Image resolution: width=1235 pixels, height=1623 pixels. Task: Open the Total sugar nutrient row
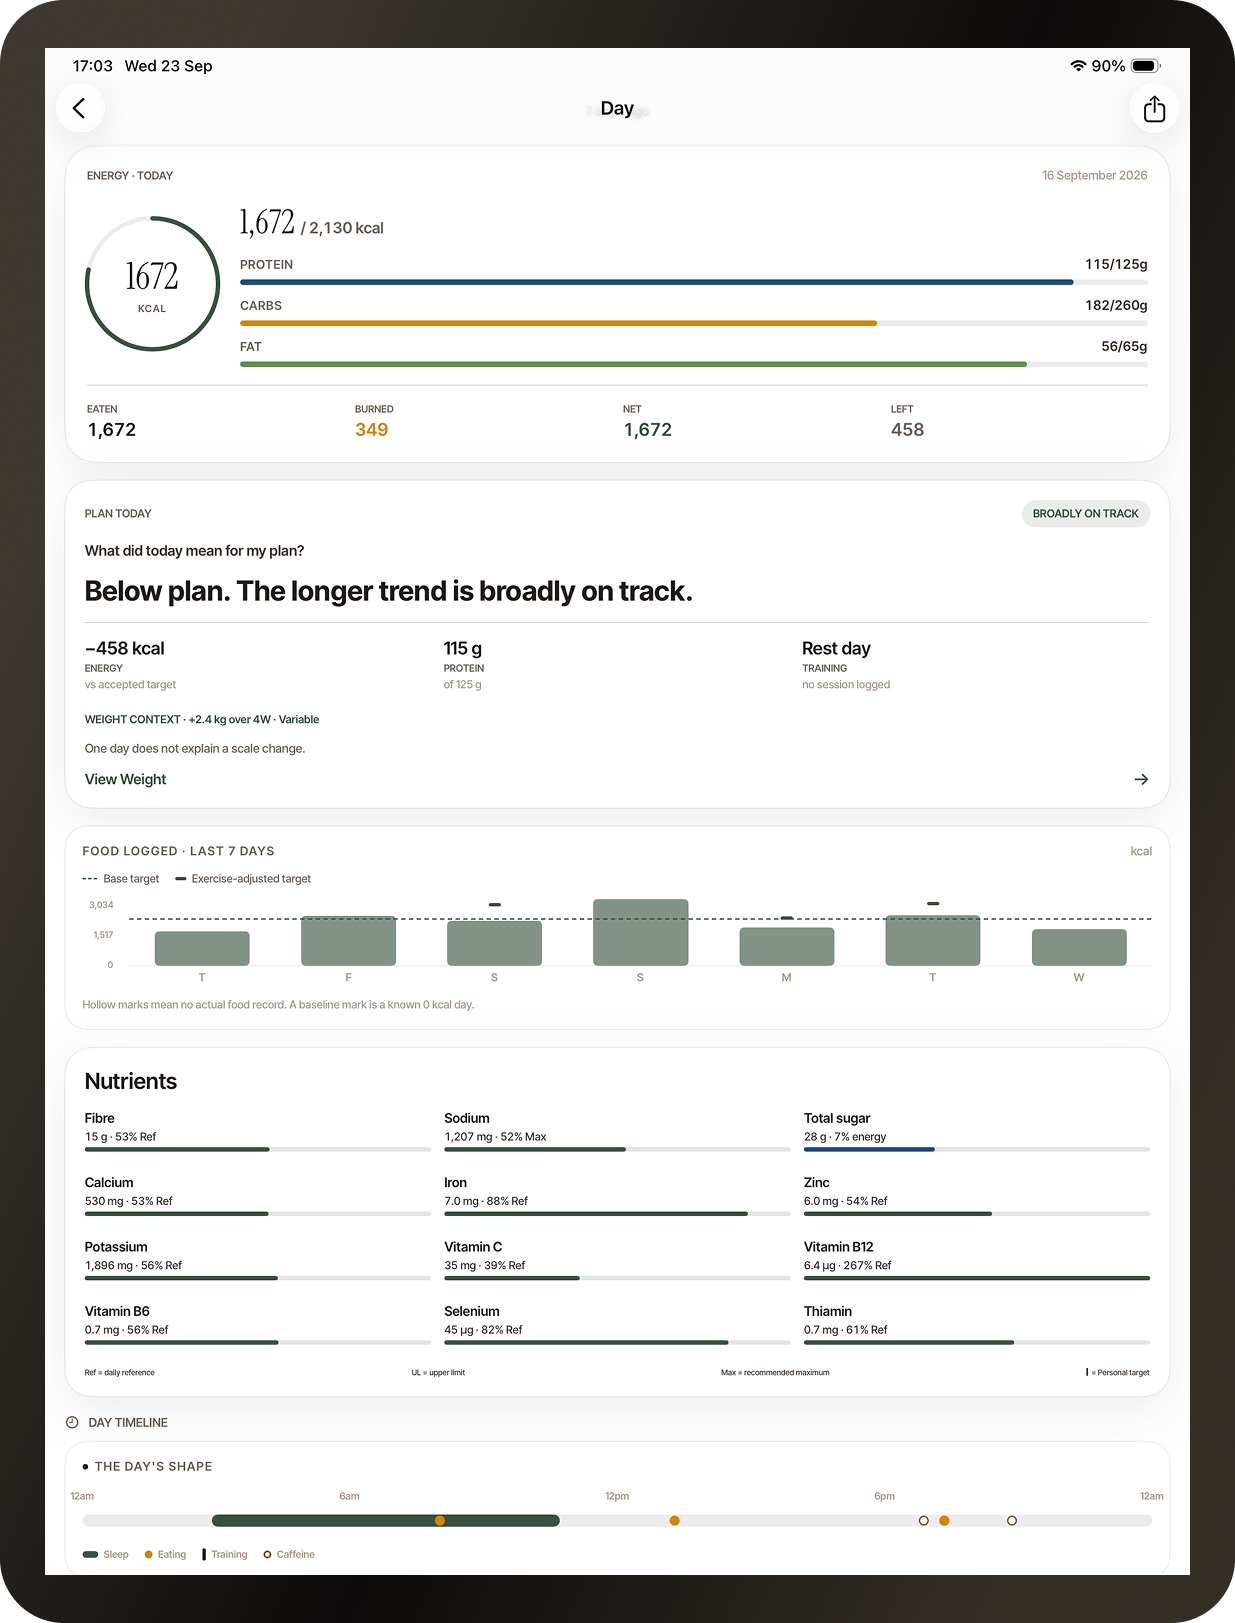tap(977, 1132)
